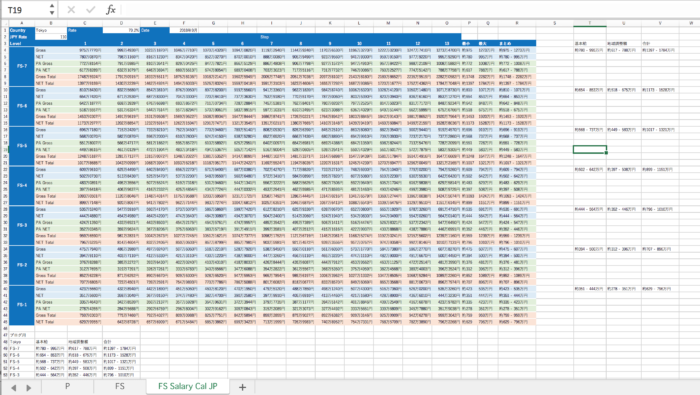Select the FS Salary Cal JP tab
700x395 pixels.
point(188,387)
